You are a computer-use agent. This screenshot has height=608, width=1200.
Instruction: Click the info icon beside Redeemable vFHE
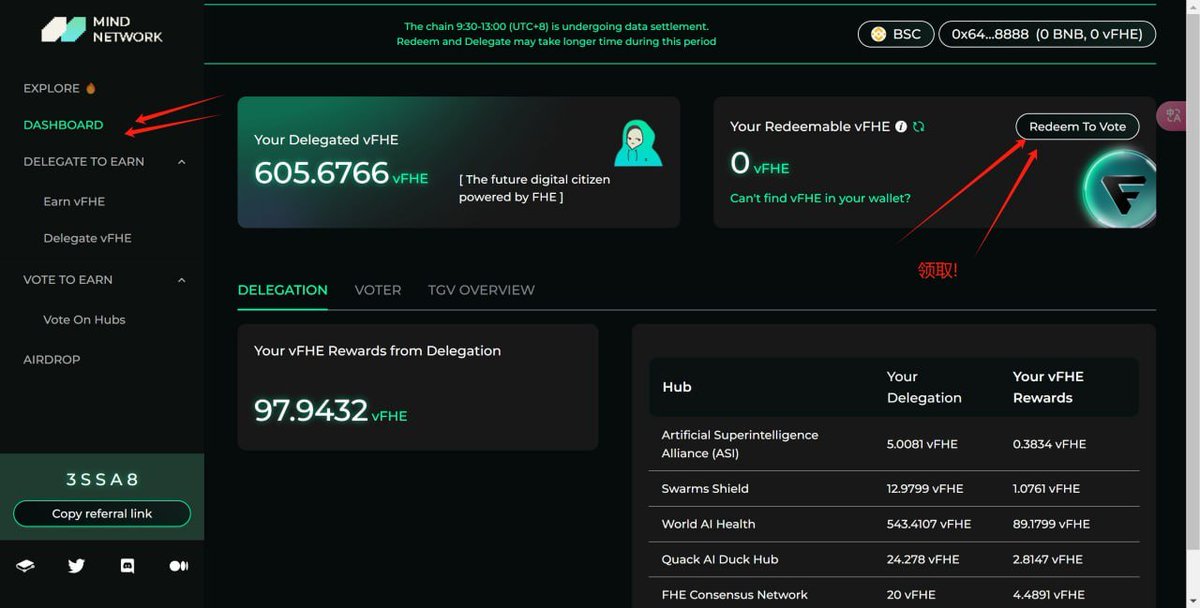[901, 127]
